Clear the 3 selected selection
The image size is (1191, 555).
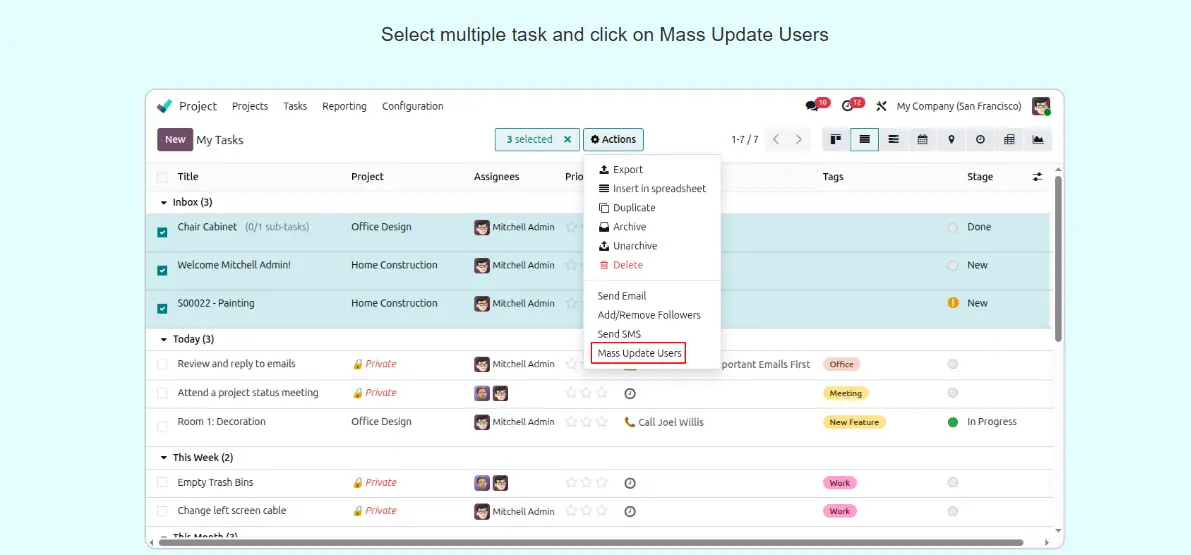[568, 140]
